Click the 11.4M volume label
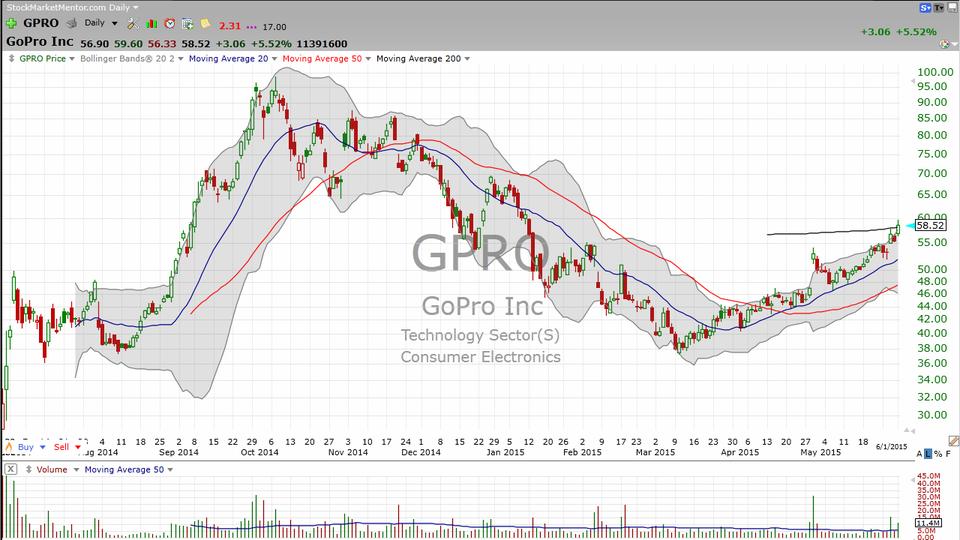This screenshot has width=960, height=540. [928, 523]
